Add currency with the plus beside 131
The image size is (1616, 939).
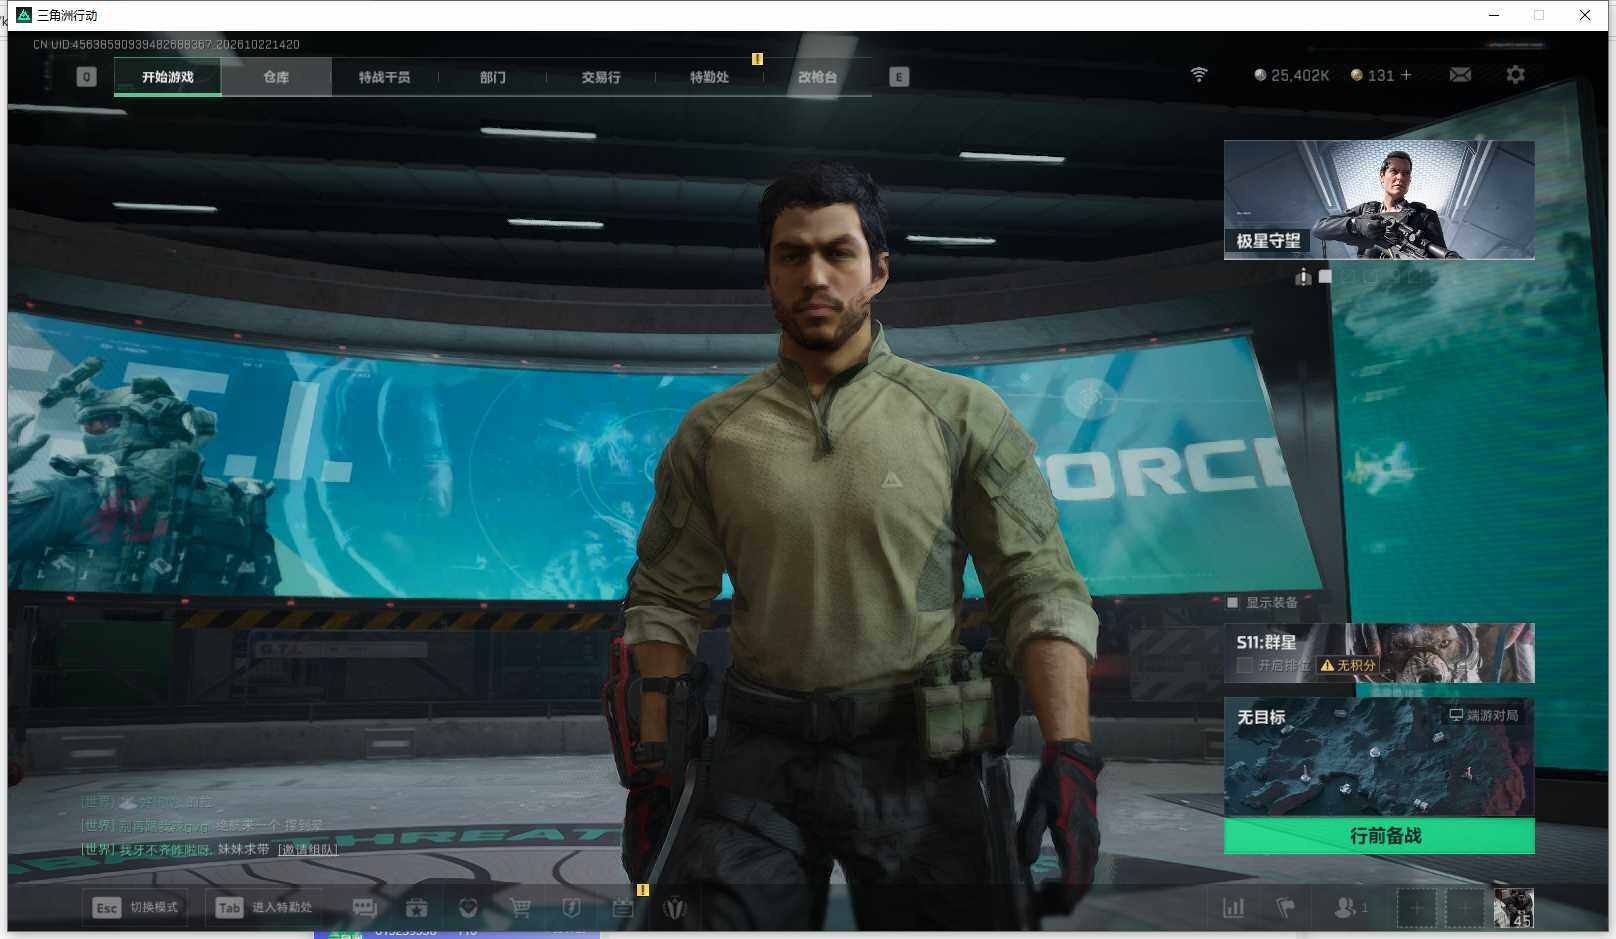[1406, 75]
